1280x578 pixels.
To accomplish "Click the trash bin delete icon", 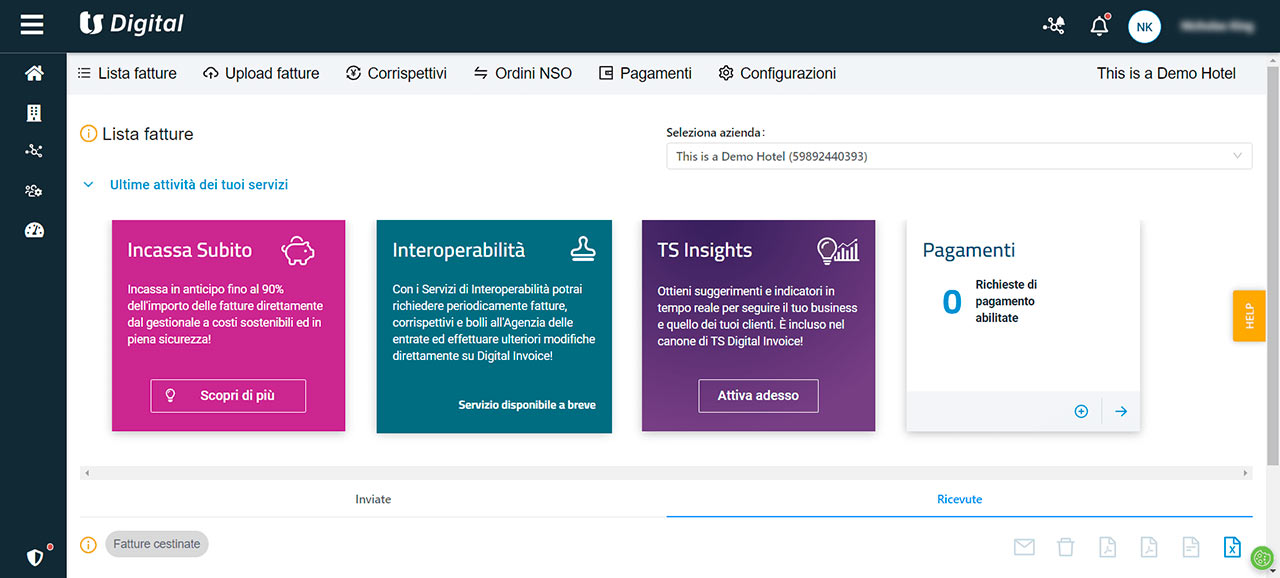I will click(x=1066, y=547).
